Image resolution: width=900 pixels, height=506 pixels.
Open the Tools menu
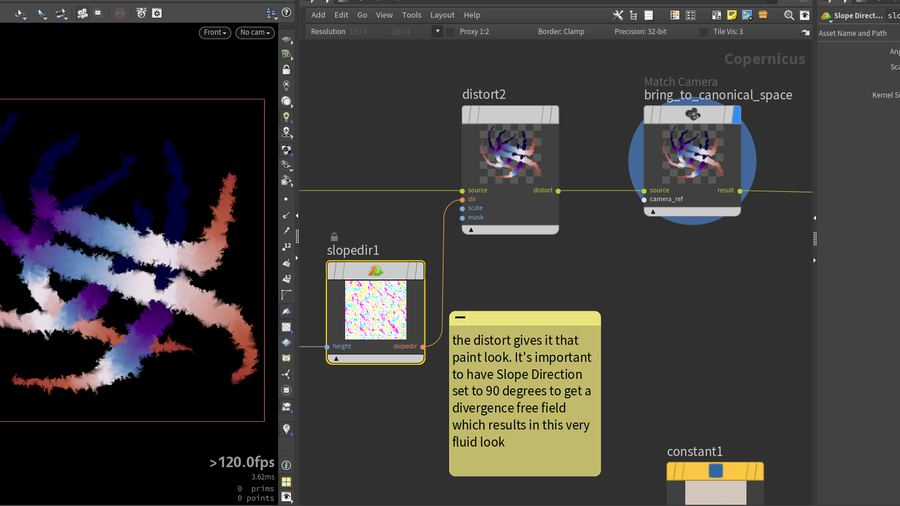pos(411,15)
